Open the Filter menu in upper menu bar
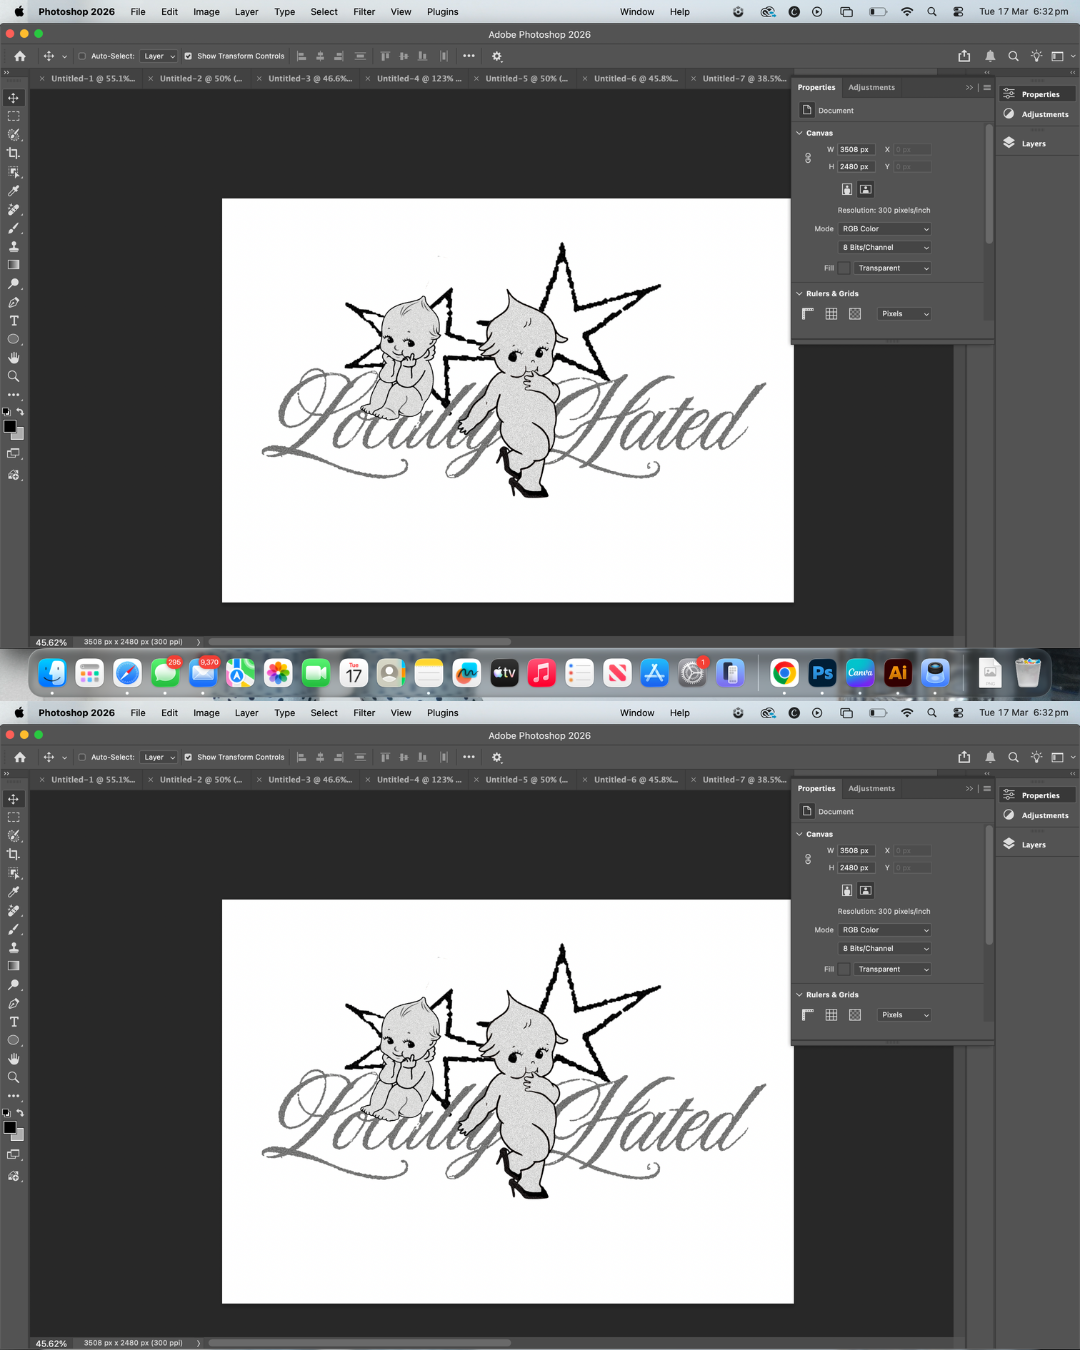 click(364, 12)
